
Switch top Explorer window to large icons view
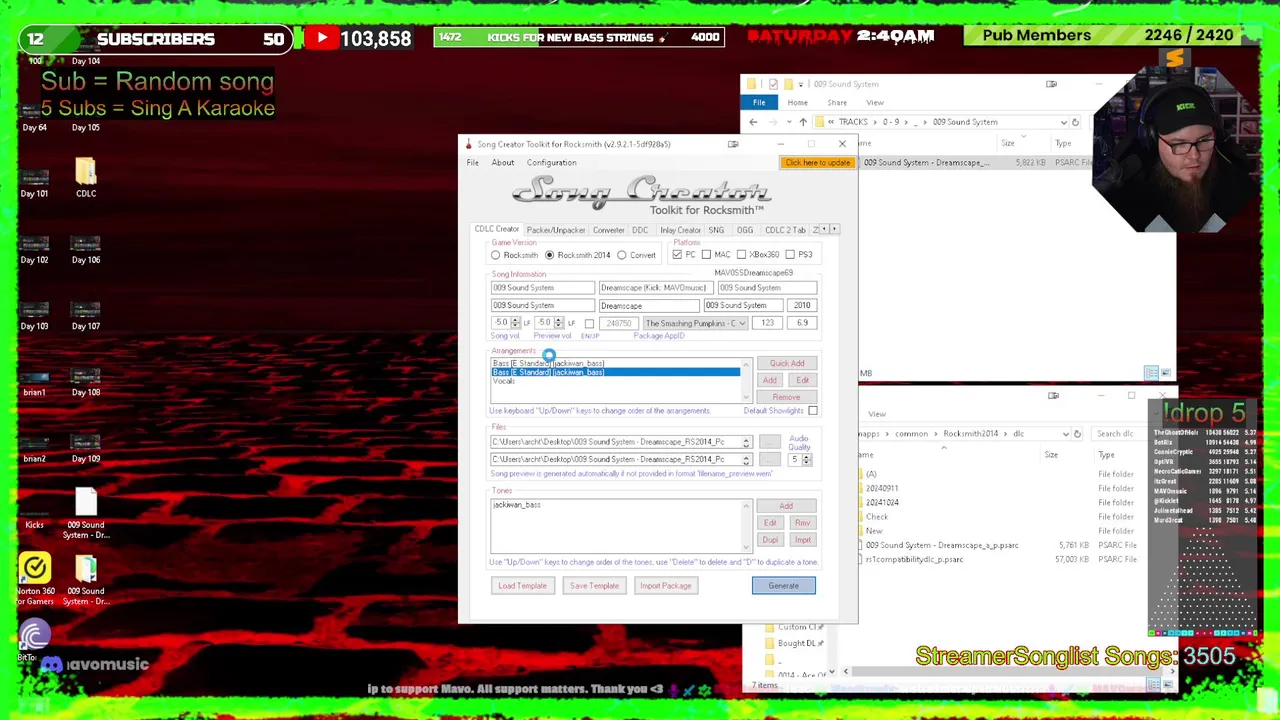(x=1165, y=373)
